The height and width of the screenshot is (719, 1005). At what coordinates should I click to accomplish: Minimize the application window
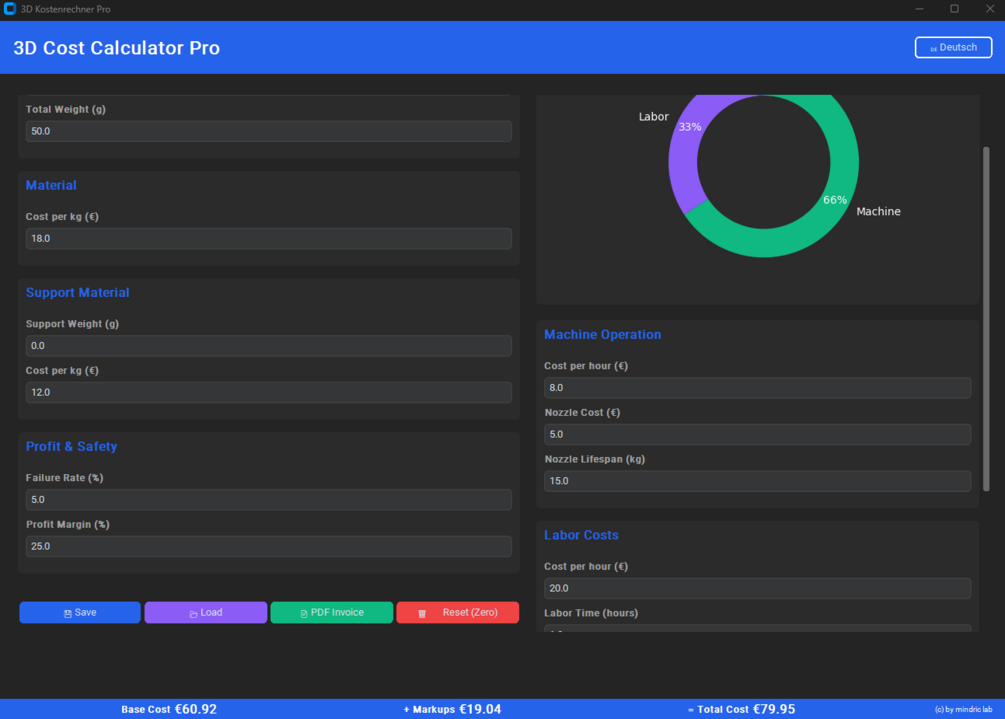point(919,9)
